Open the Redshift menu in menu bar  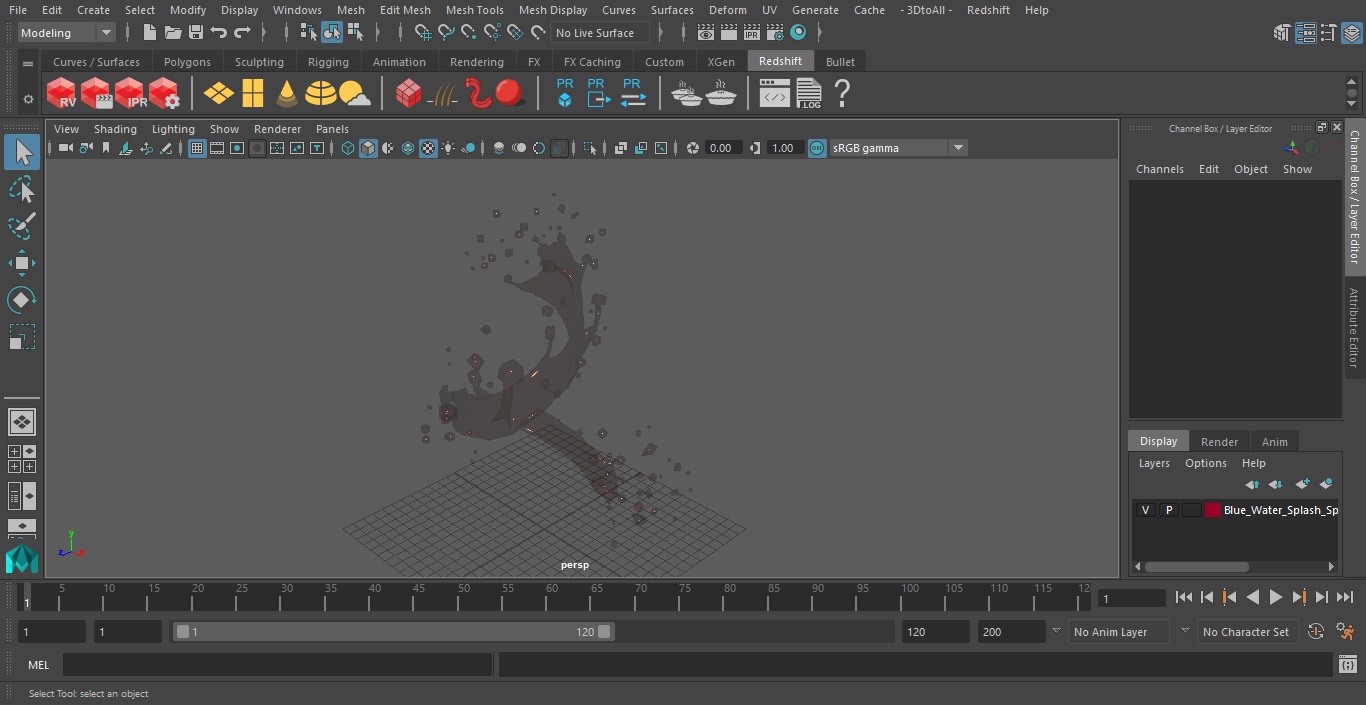point(987,10)
